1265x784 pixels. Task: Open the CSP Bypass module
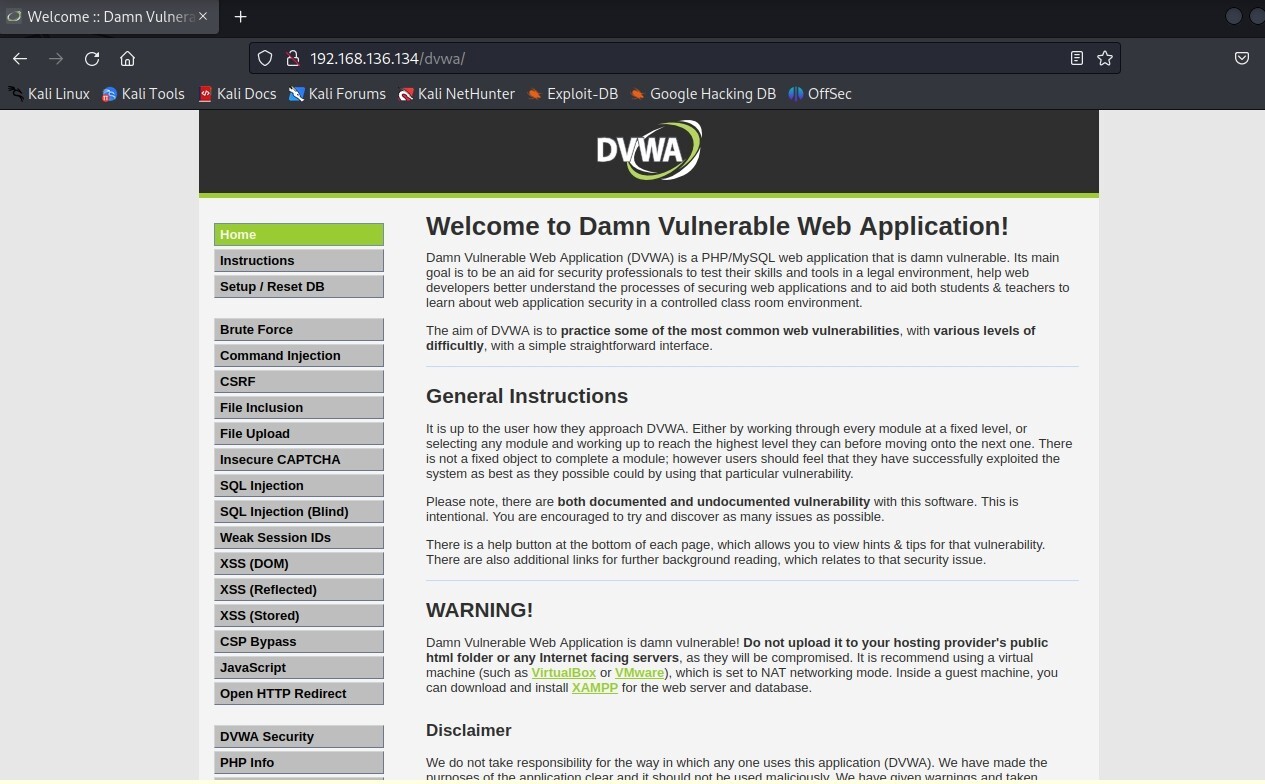click(299, 641)
